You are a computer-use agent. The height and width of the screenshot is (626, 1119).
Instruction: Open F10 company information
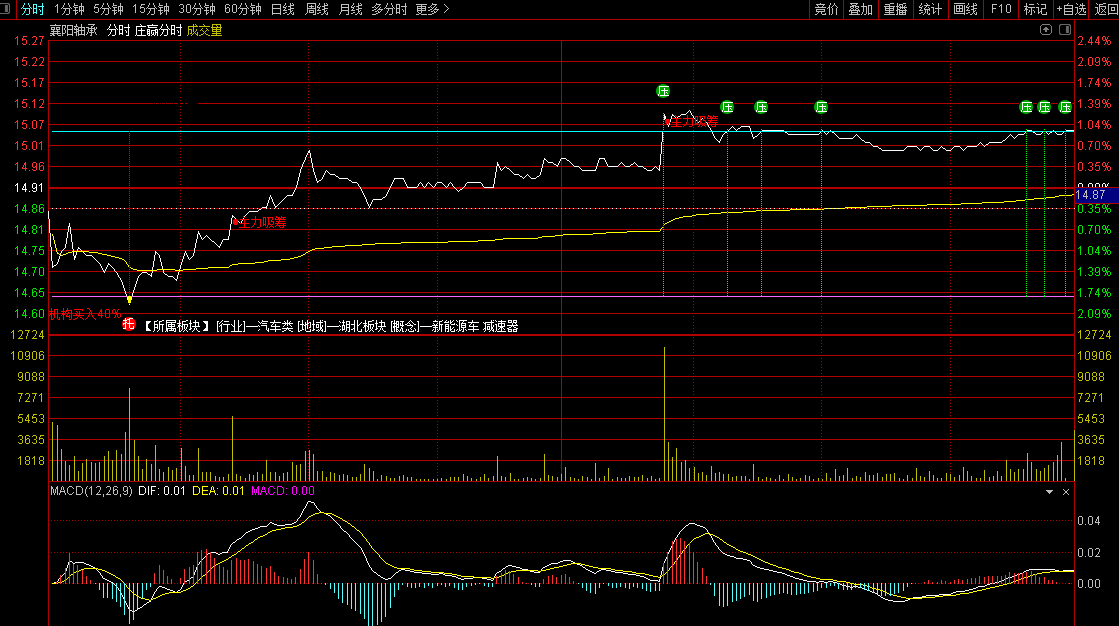(x=1001, y=9)
